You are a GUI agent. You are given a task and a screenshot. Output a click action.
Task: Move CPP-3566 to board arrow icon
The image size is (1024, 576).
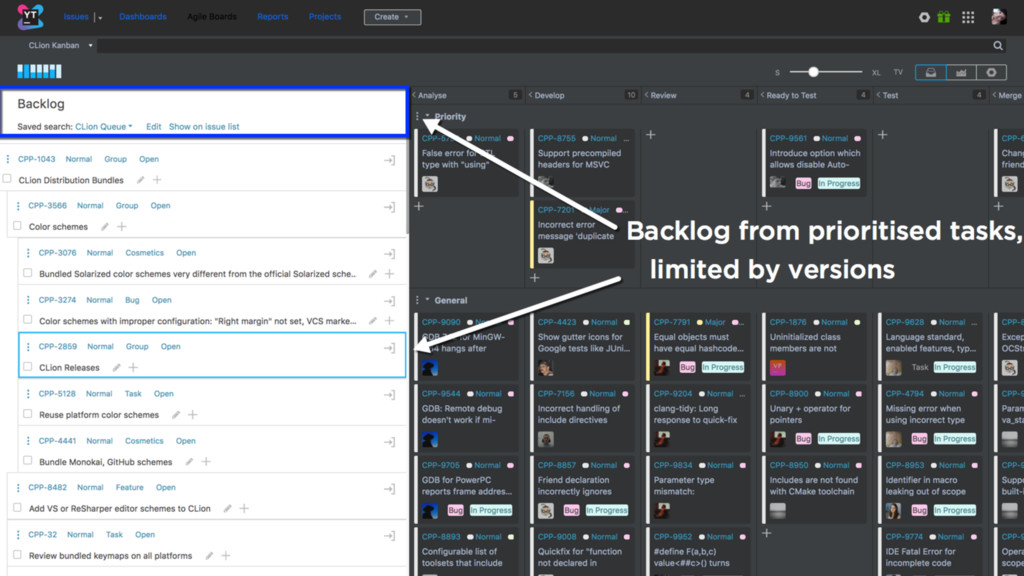(389, 207)
